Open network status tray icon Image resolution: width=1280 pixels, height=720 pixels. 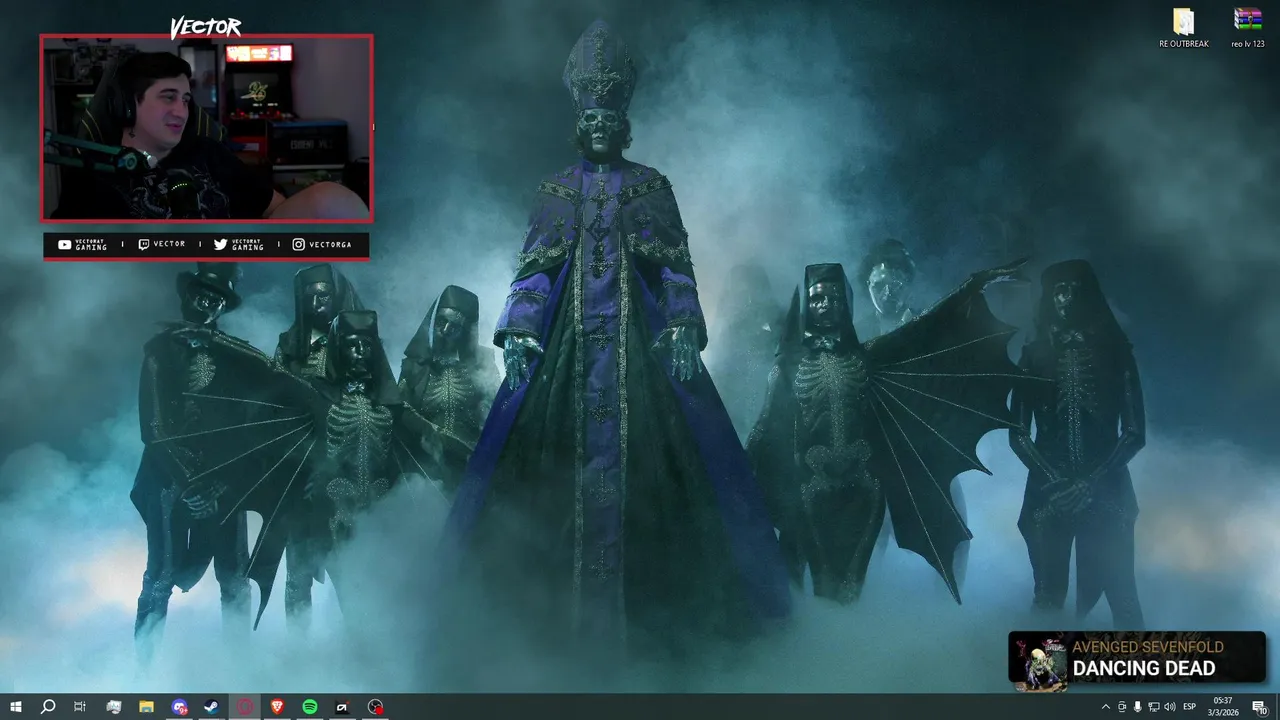pos(1153,707)
